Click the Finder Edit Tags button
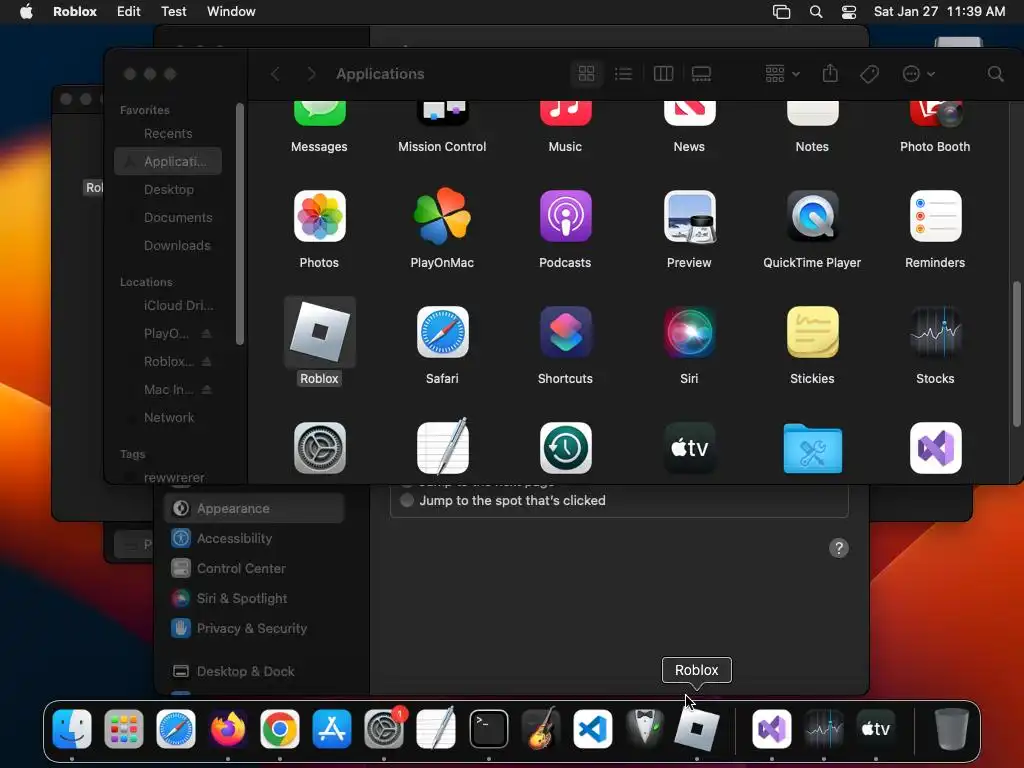The image size is (1024, 768). (x=869, y=74)
